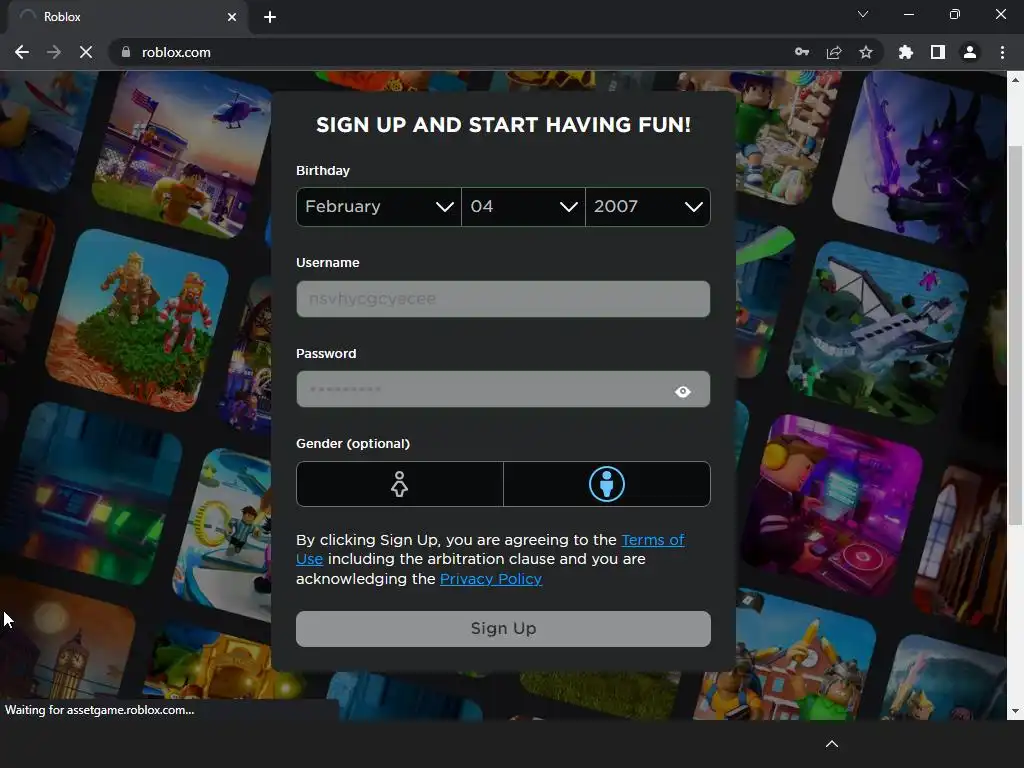The height and width of the screenshot is (768, 1024).
Task: Click the Password input field
Action: pyautogui.click(x=503, y=390)
